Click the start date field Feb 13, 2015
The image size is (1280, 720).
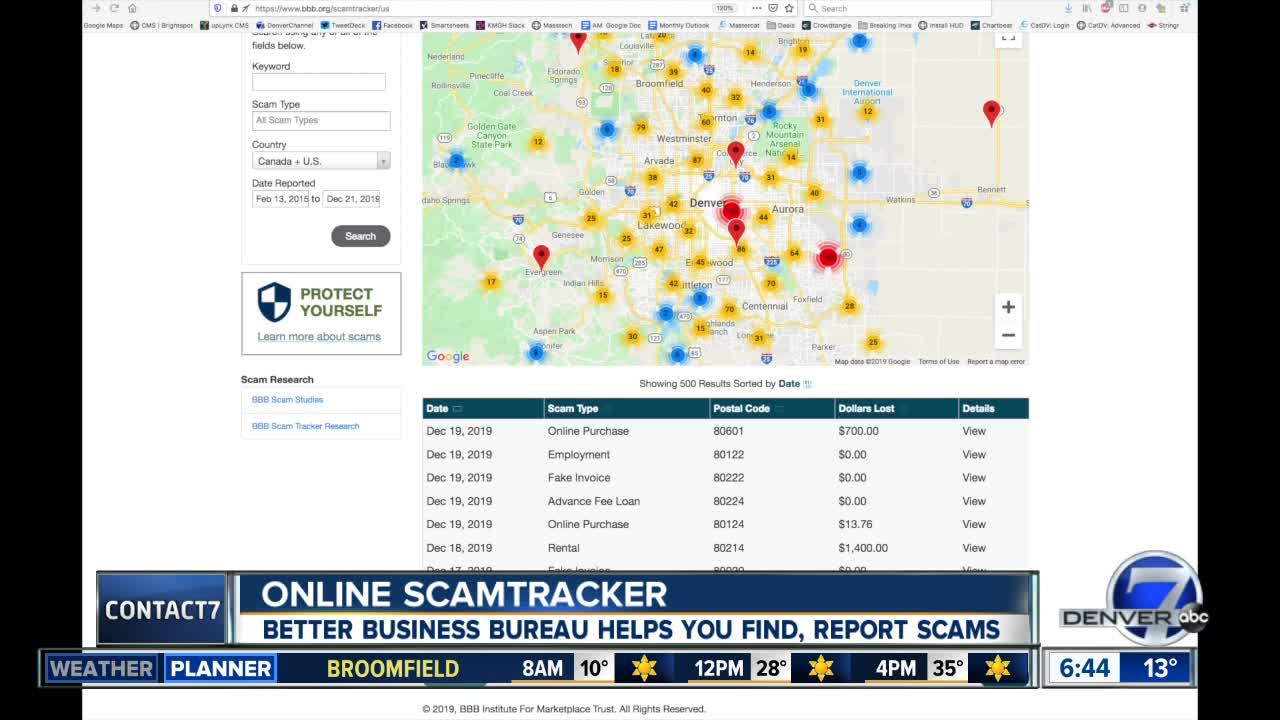coord(281,199)
